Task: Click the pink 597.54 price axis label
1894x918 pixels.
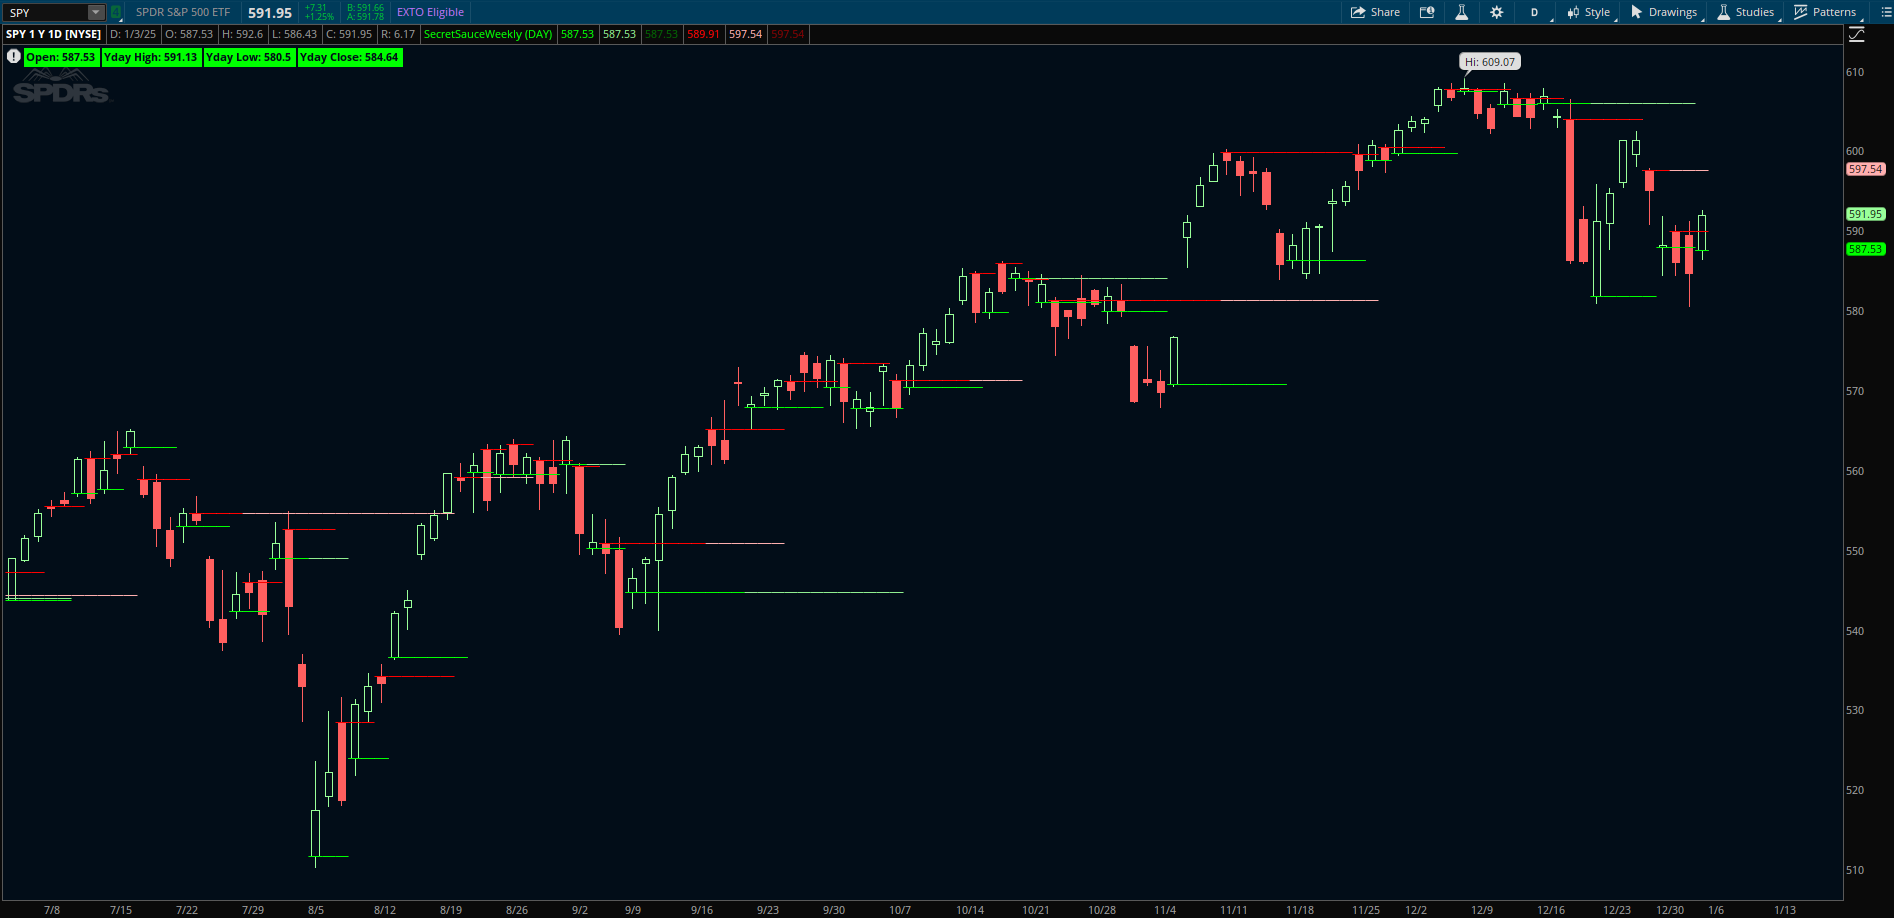Action: tap(1865, 169)
